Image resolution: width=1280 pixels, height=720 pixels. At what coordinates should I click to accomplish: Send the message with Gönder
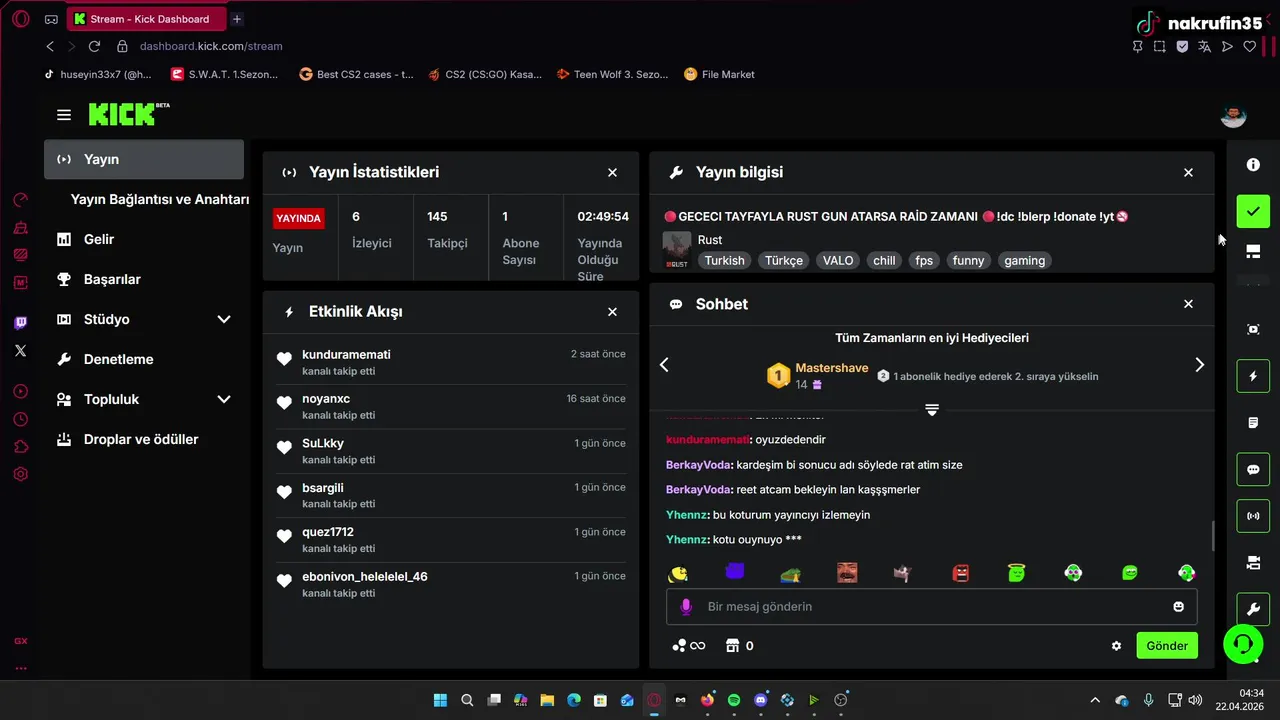[x=1167, y=646]
